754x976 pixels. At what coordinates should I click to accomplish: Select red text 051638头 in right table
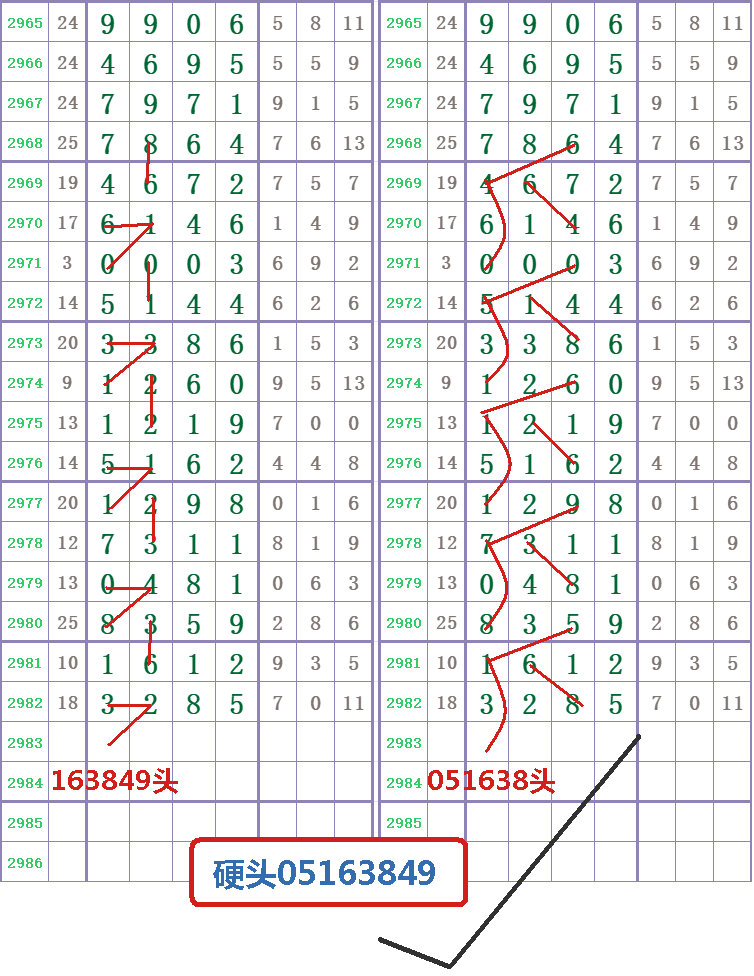point(491,781)
